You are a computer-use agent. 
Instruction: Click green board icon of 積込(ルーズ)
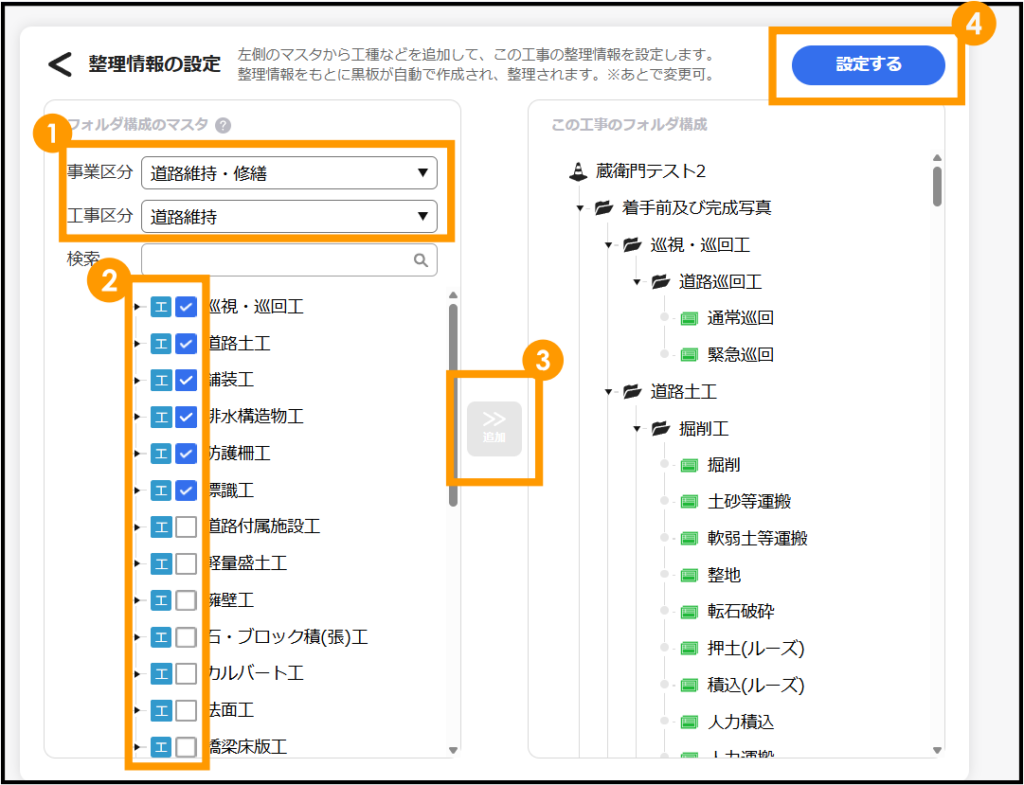pyautogui.click(x=689, y=686)
